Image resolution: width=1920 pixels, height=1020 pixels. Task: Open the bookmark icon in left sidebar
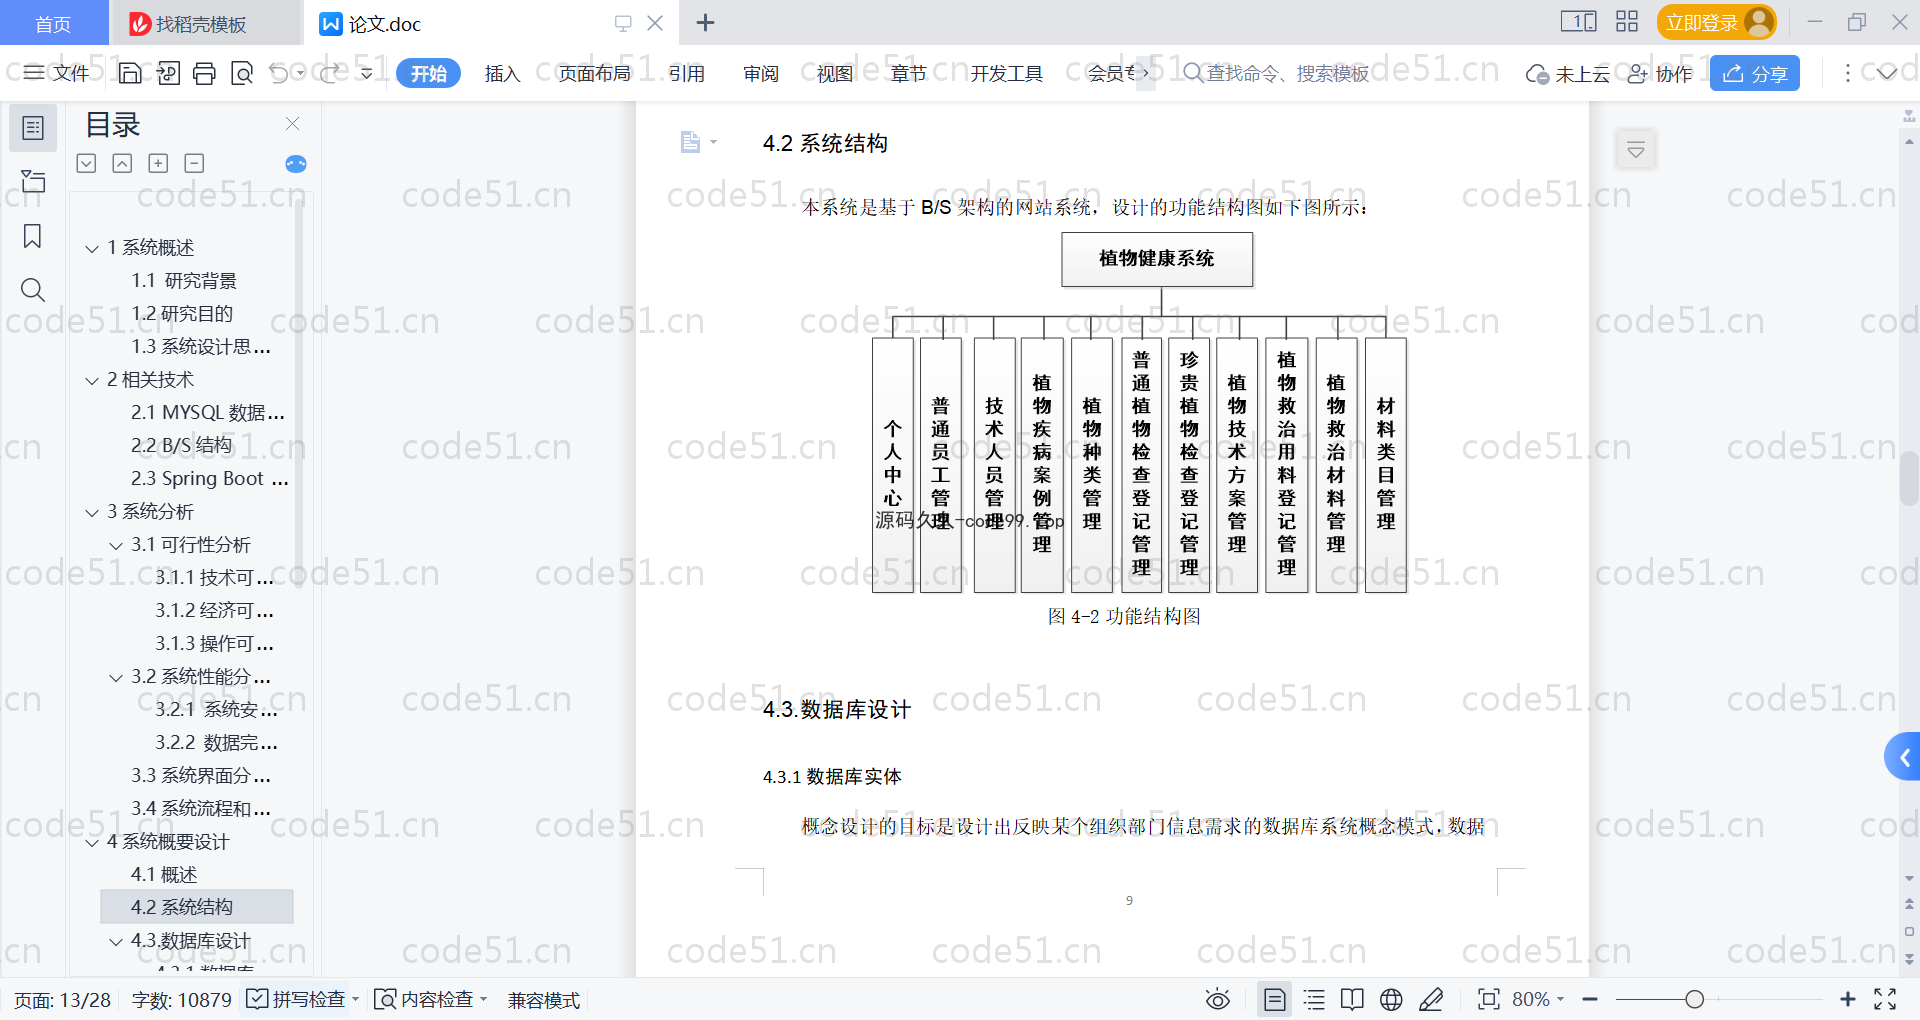coord(33,236)
